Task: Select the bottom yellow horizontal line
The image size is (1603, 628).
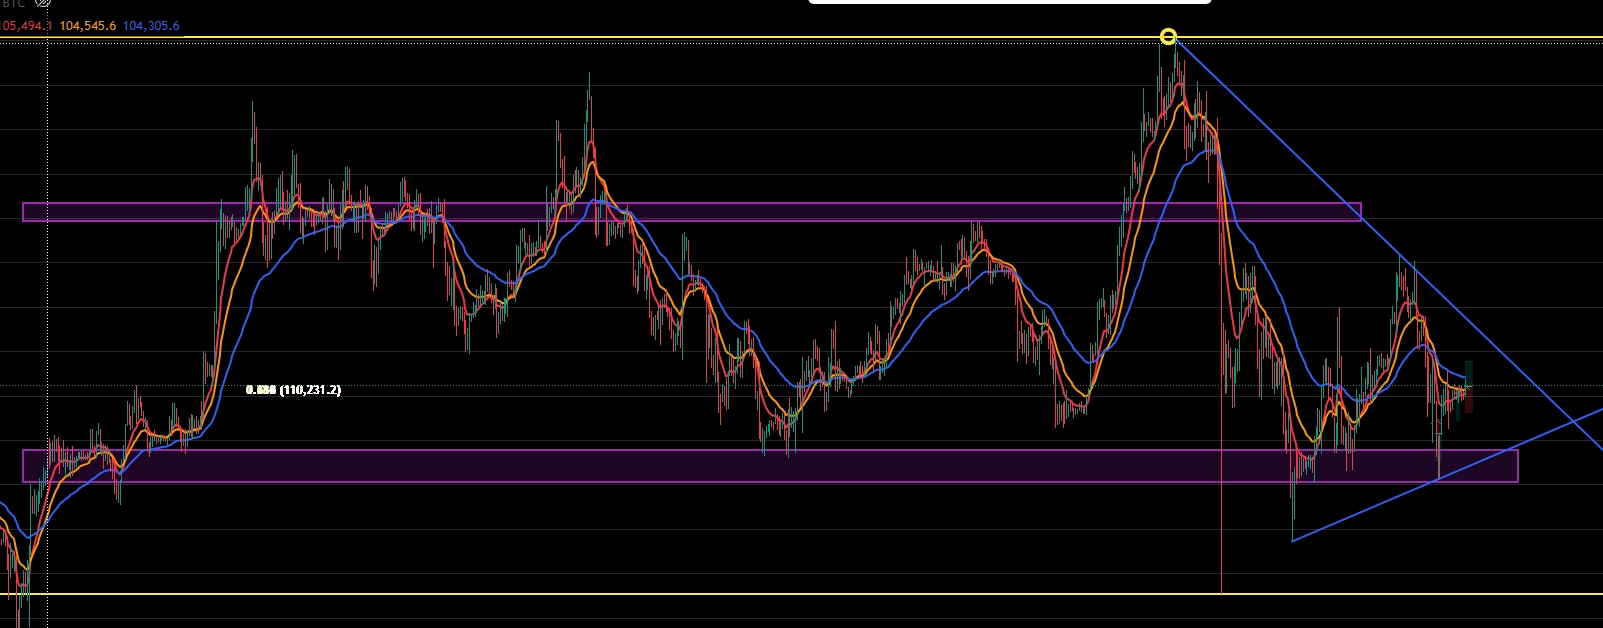Action: (x=801, y=595)
